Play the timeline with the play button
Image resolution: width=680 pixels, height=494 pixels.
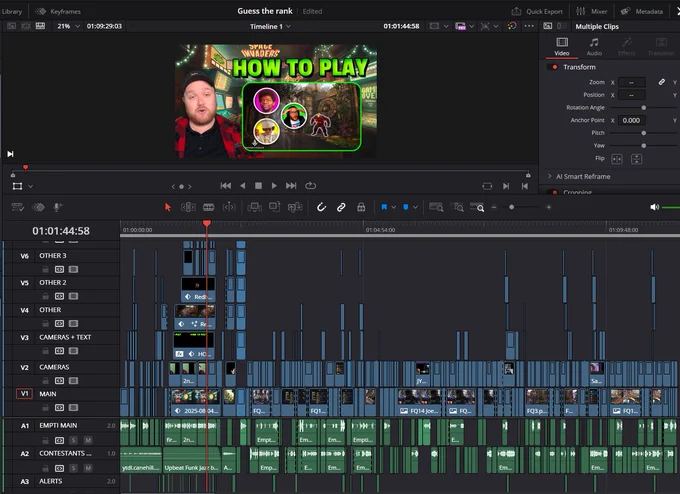[274, 186]
